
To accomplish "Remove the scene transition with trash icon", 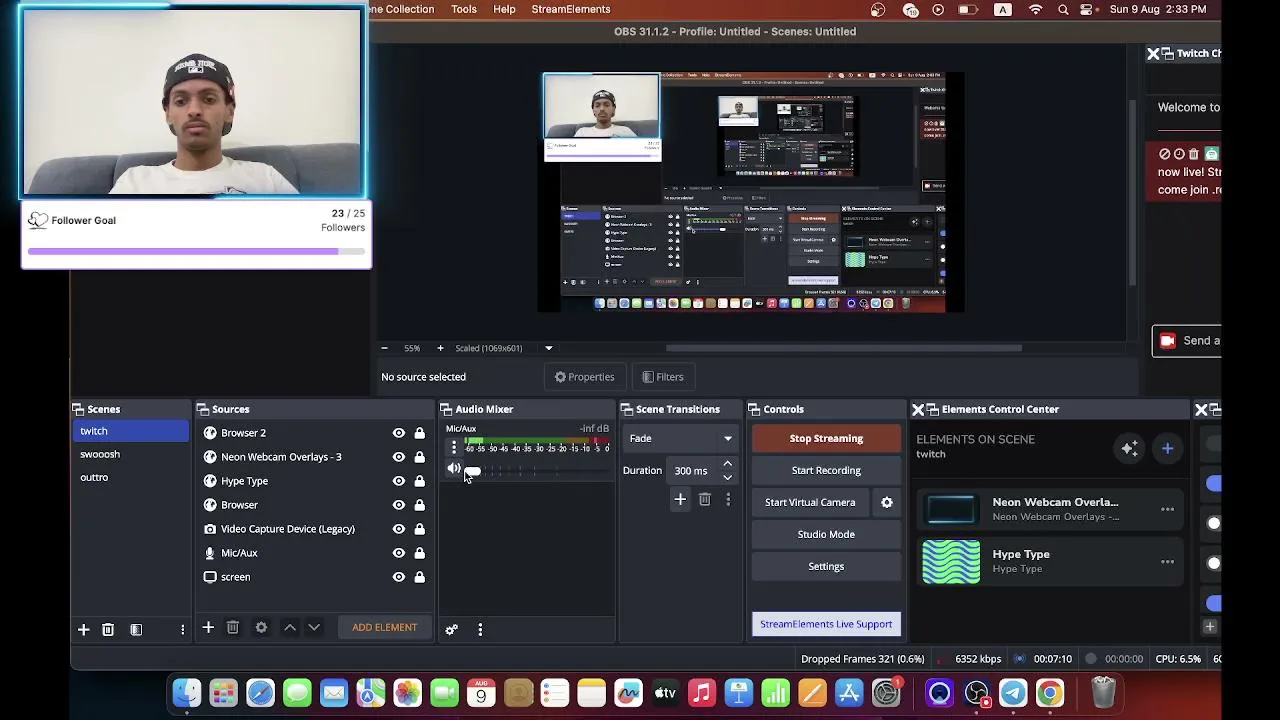I will tap(705, 499).
